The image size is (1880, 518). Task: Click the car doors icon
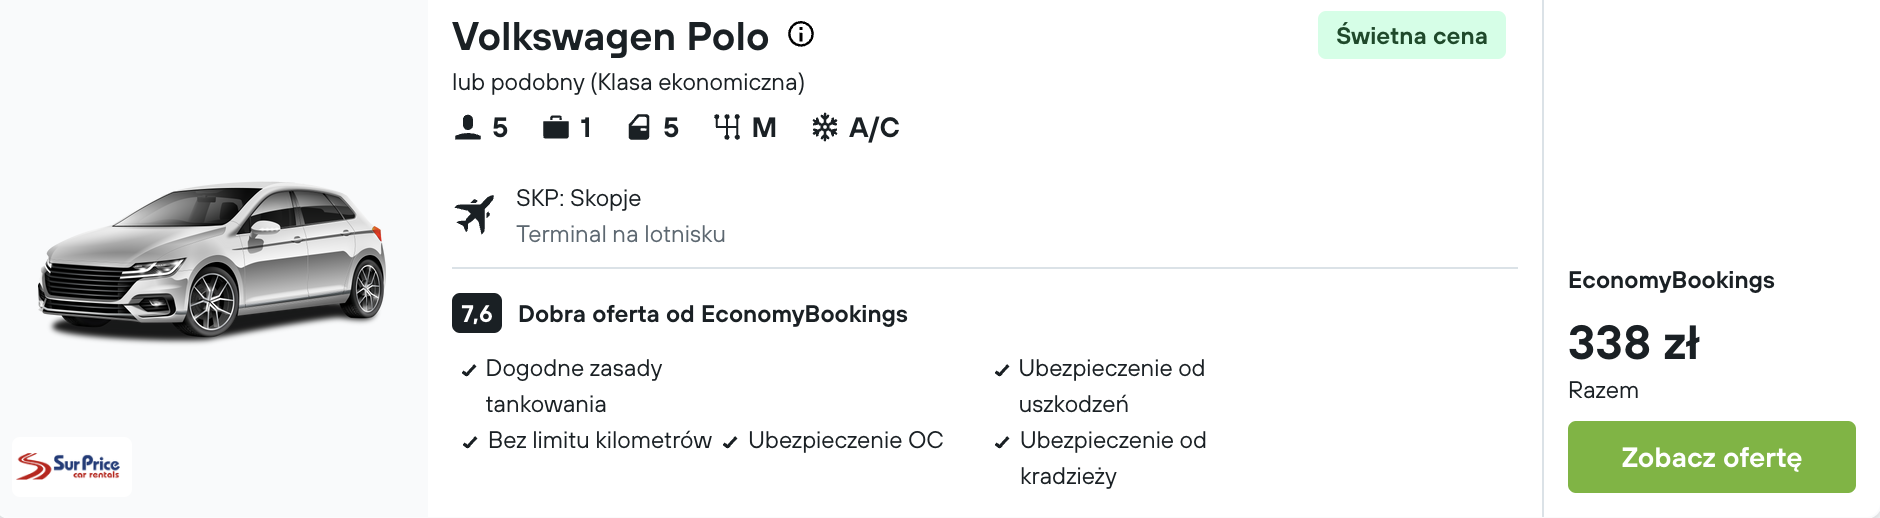pos(639,127)
